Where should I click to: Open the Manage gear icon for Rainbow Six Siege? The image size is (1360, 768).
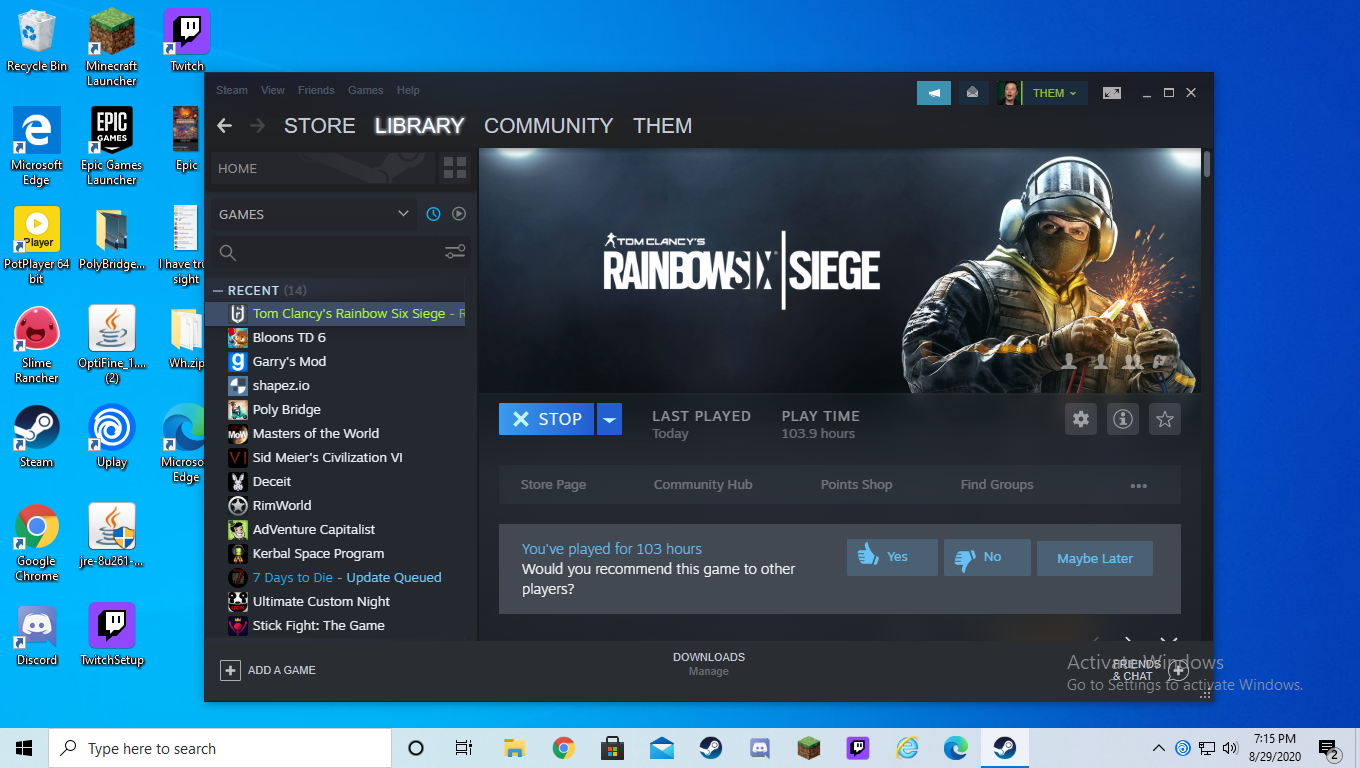pos(1081,419)
